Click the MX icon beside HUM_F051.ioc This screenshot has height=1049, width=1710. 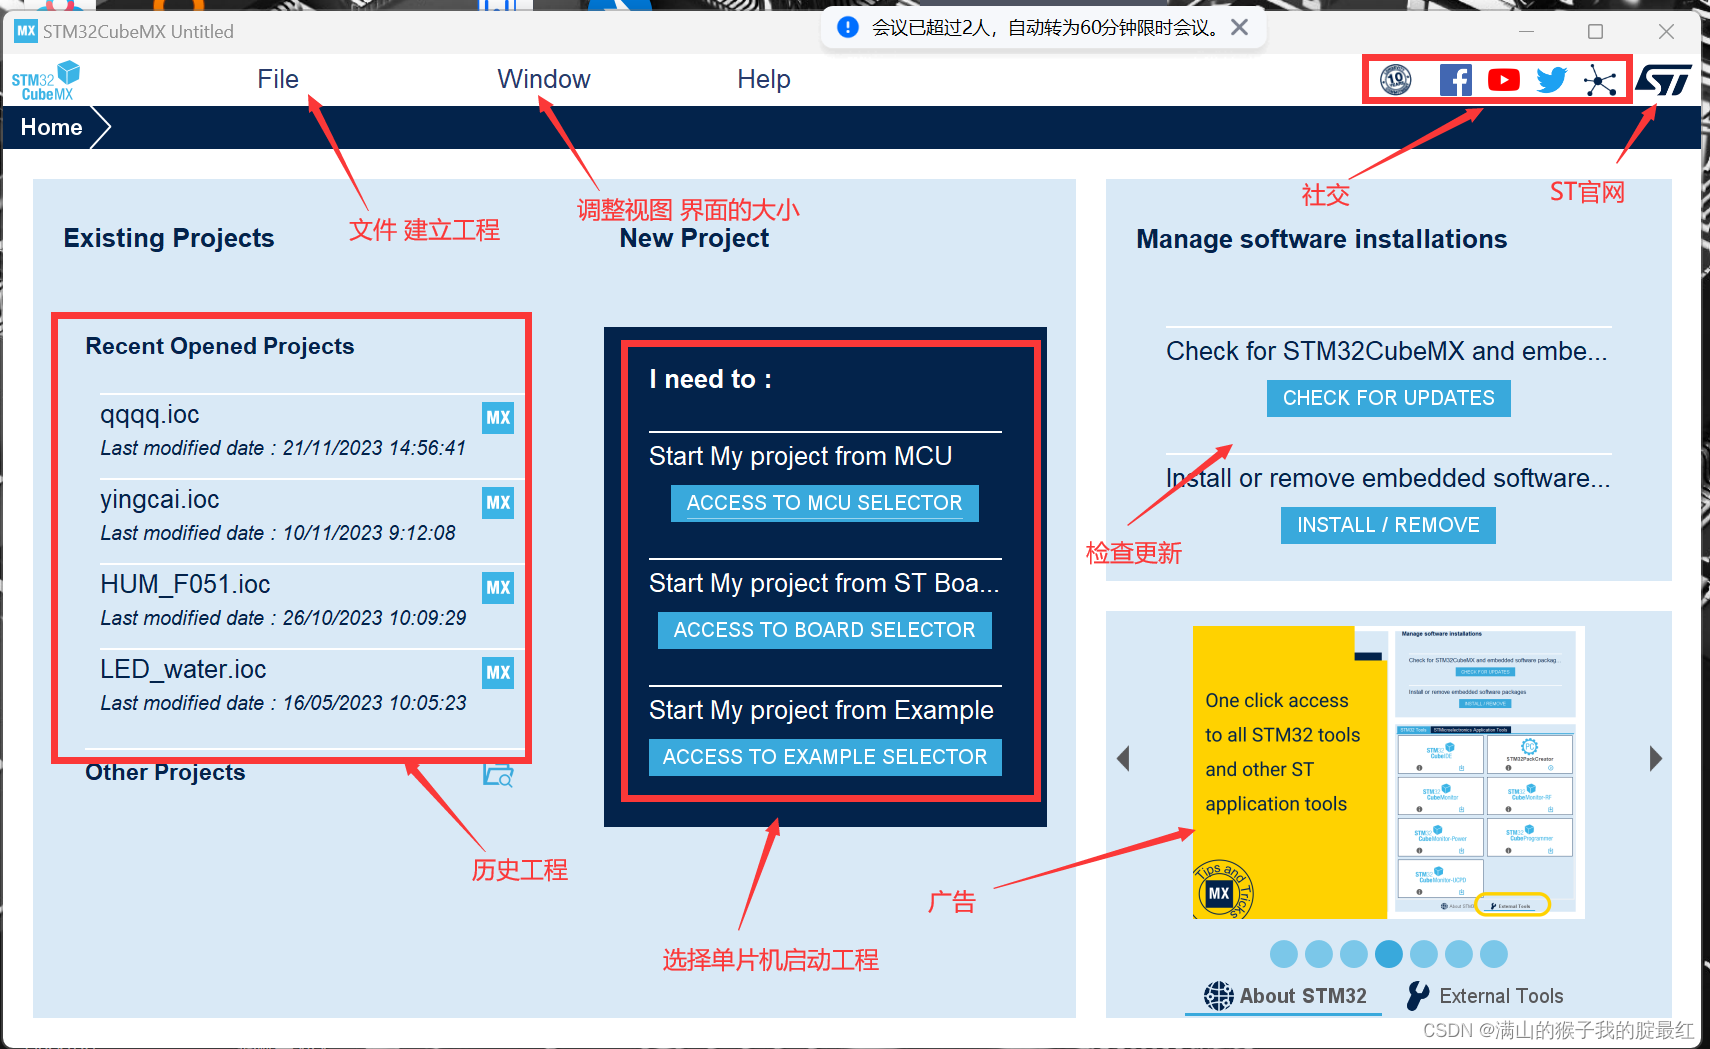coord(498,588)
